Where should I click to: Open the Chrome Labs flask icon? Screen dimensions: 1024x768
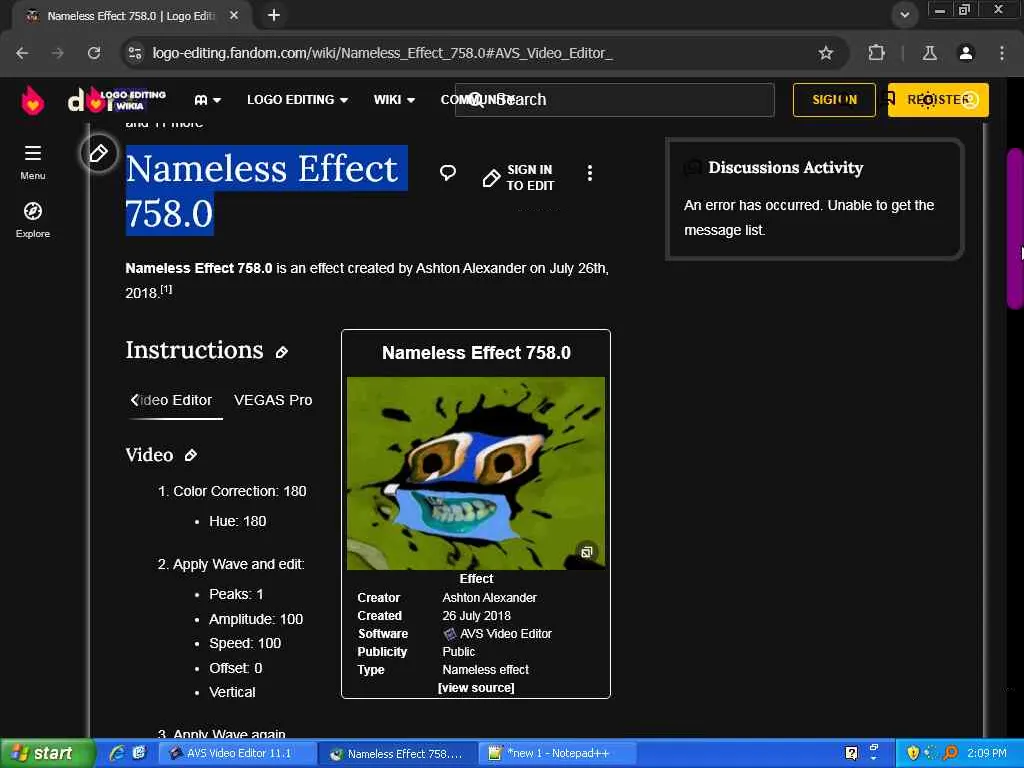coord(929,53)
